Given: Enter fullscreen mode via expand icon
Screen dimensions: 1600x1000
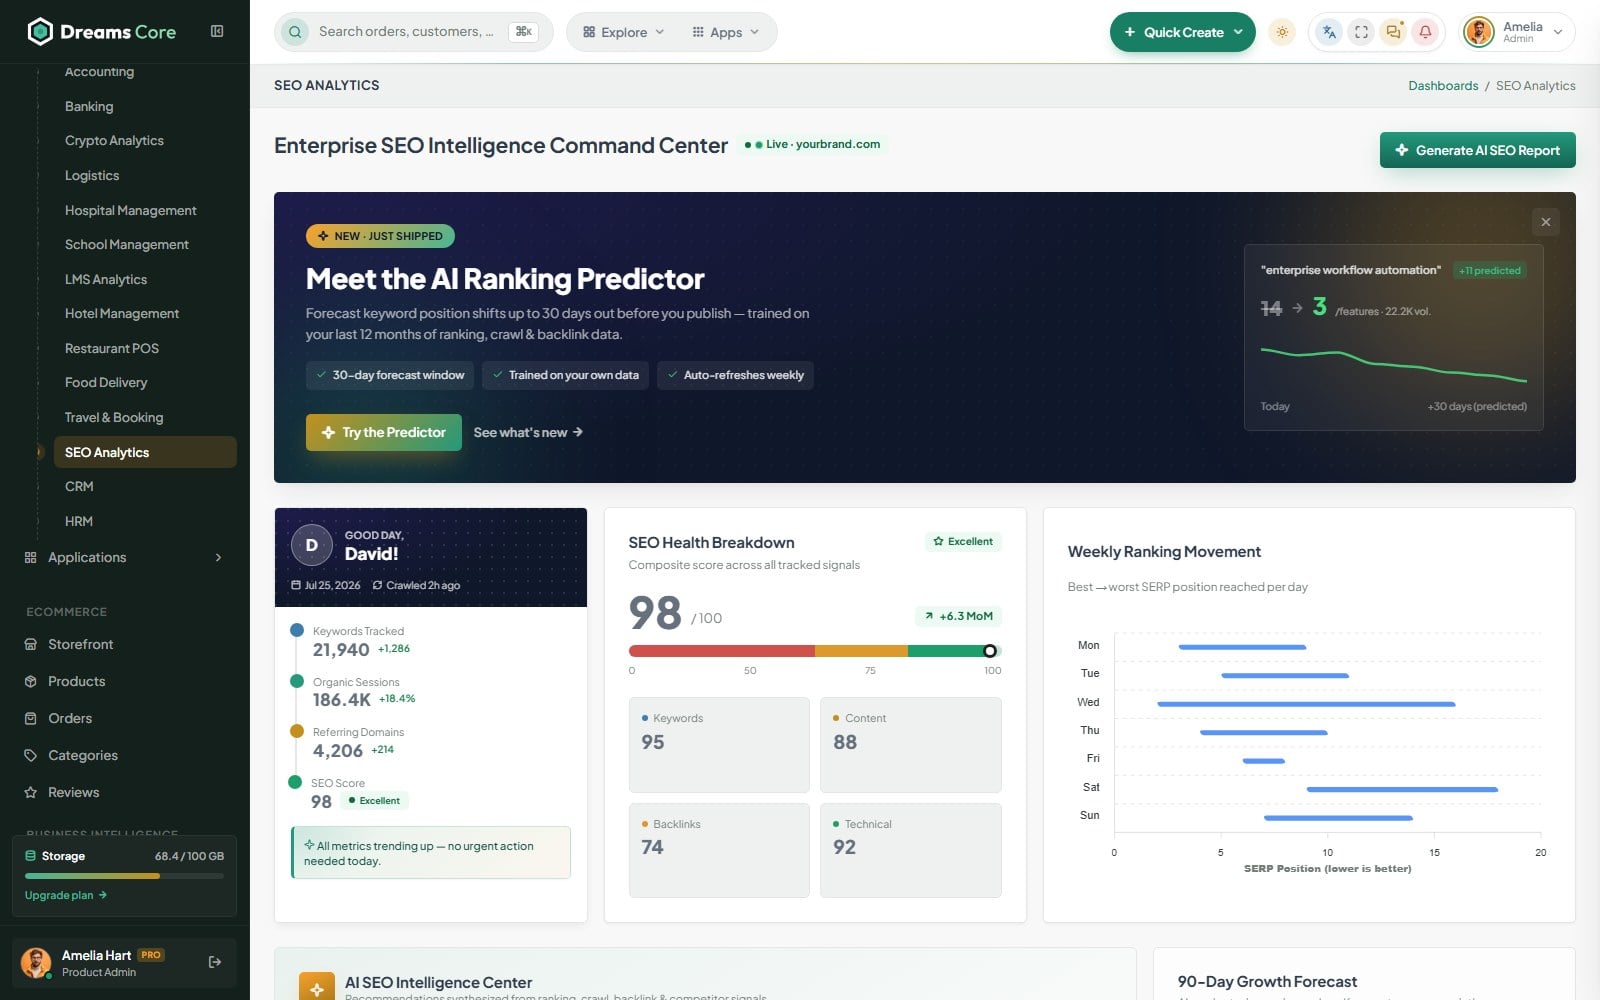Looking at the screenshot, I should click(1361, 32).
